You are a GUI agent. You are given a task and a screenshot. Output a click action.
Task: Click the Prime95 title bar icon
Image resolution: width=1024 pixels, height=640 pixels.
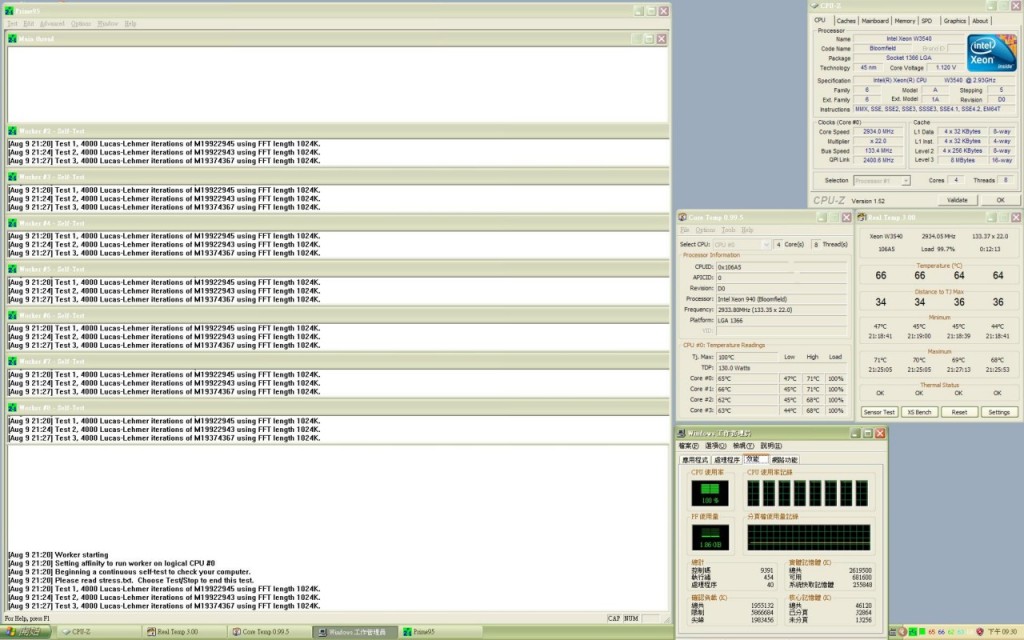8,11
